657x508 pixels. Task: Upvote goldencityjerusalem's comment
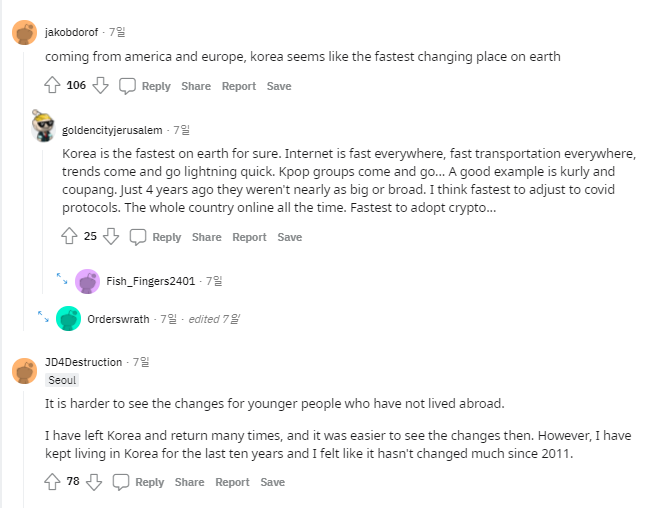69,236
